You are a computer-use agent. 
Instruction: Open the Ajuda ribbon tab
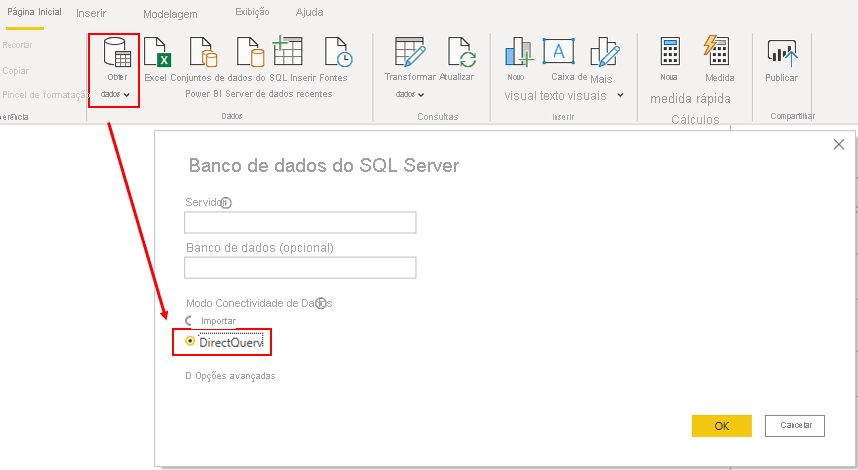pyautogui.click(x=309, y=12)
